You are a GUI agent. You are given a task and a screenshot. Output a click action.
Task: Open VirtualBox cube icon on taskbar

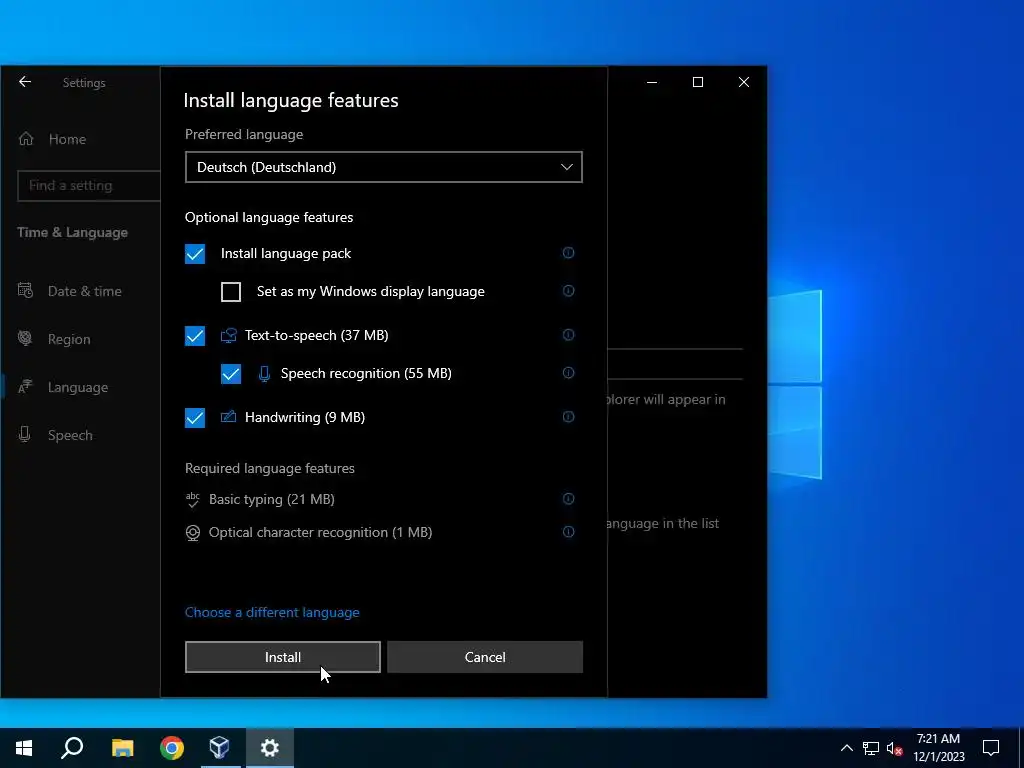(219, 748)
